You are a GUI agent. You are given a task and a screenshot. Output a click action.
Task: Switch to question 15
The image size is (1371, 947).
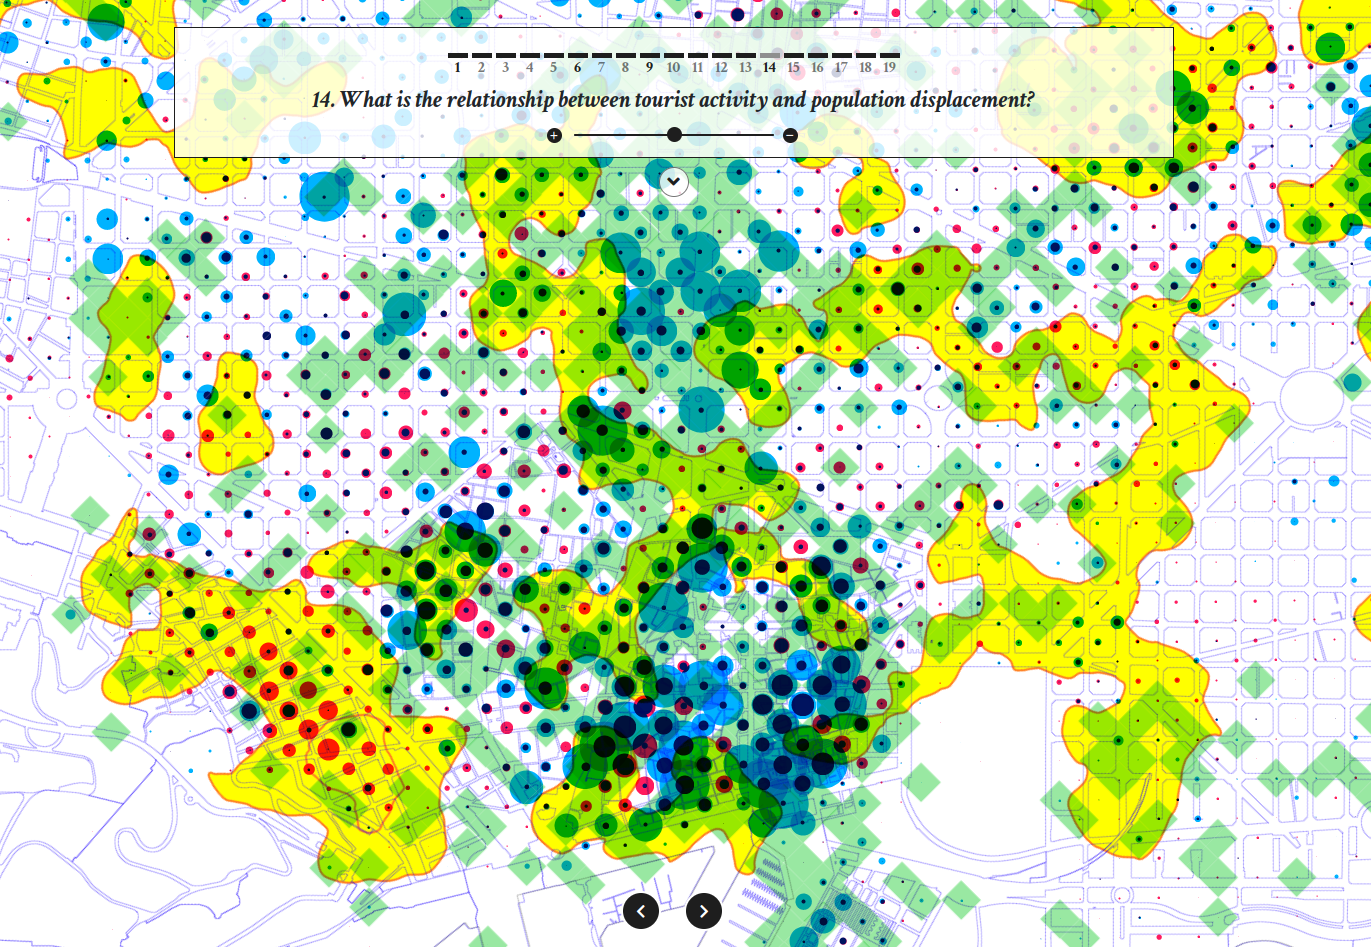pyautogui.click(x=793, y=65)
